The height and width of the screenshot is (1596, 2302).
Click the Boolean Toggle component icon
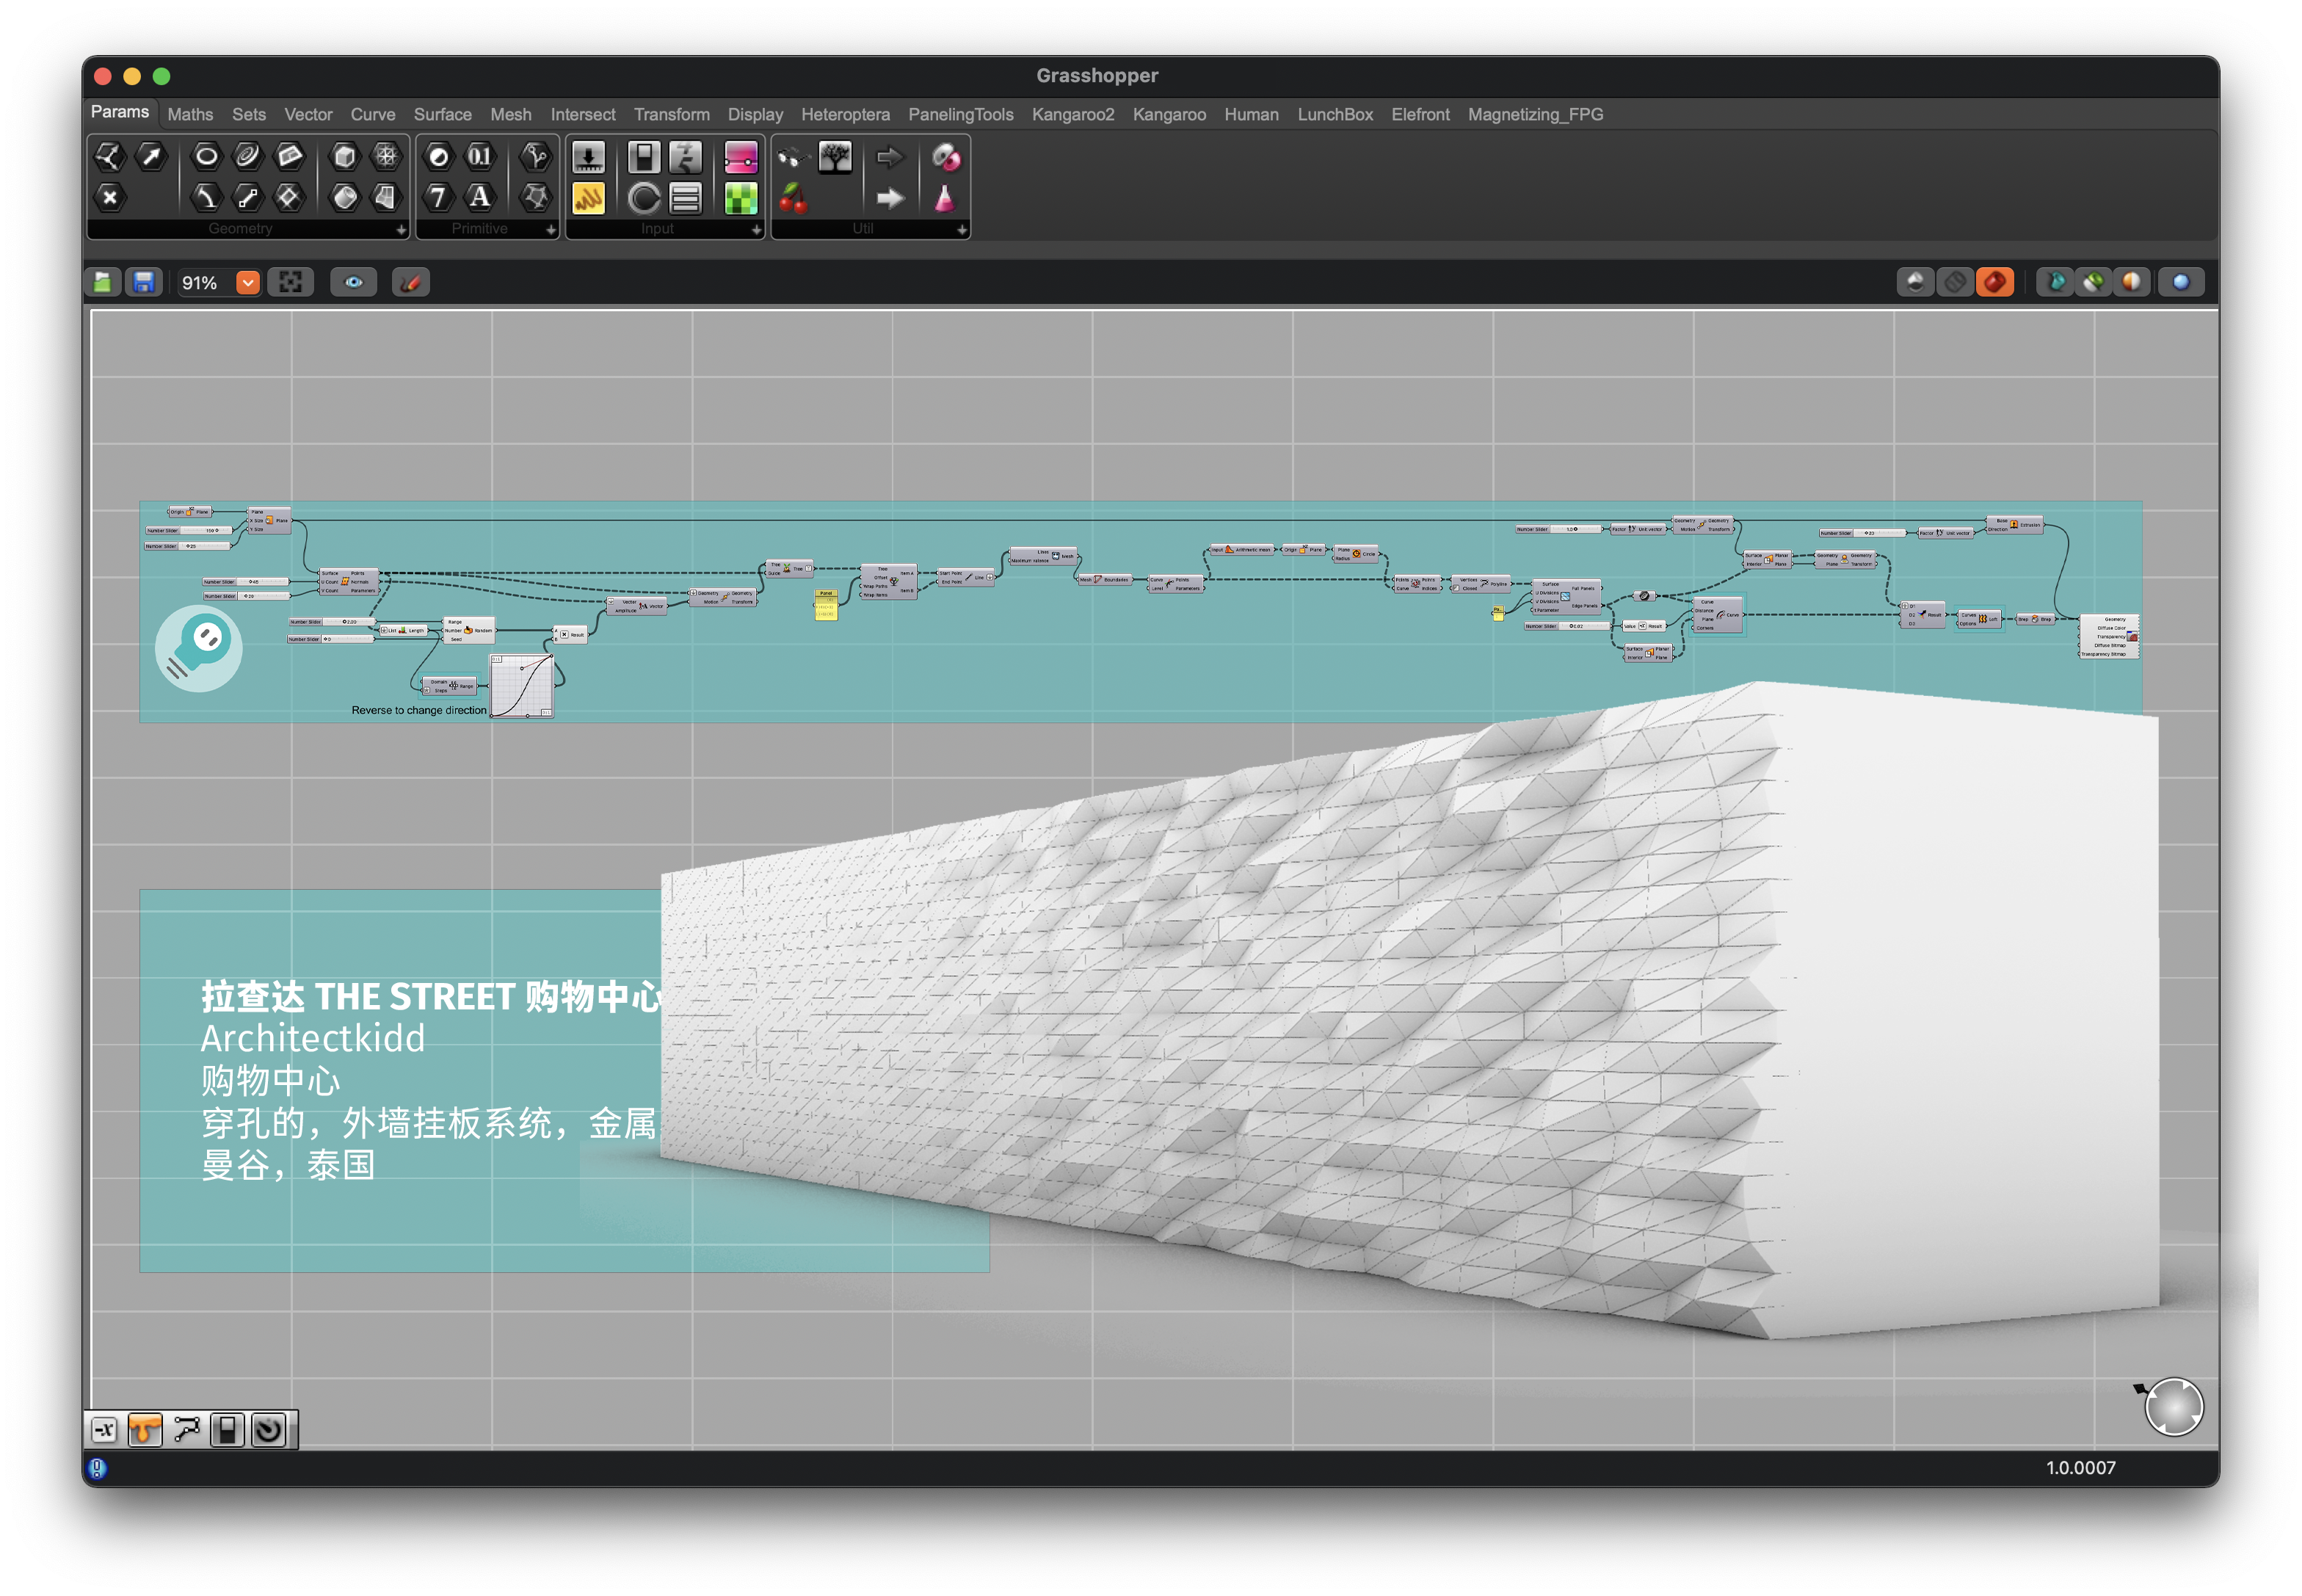pos(644,157)
